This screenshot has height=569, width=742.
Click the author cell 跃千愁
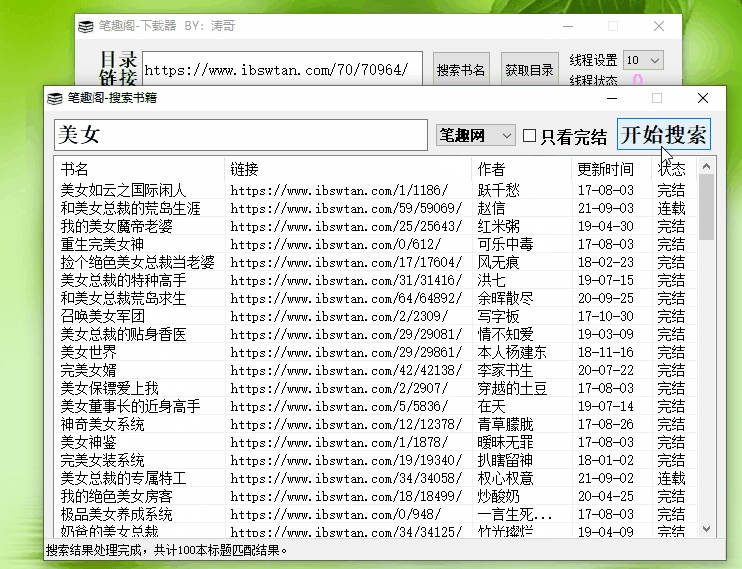click(x=498, y=190)
